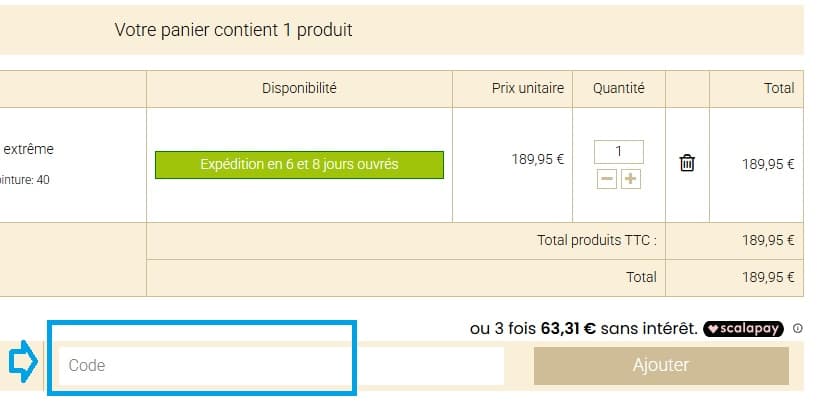Click the Total column header
This screenshot has height=409, width=819.
778,88
